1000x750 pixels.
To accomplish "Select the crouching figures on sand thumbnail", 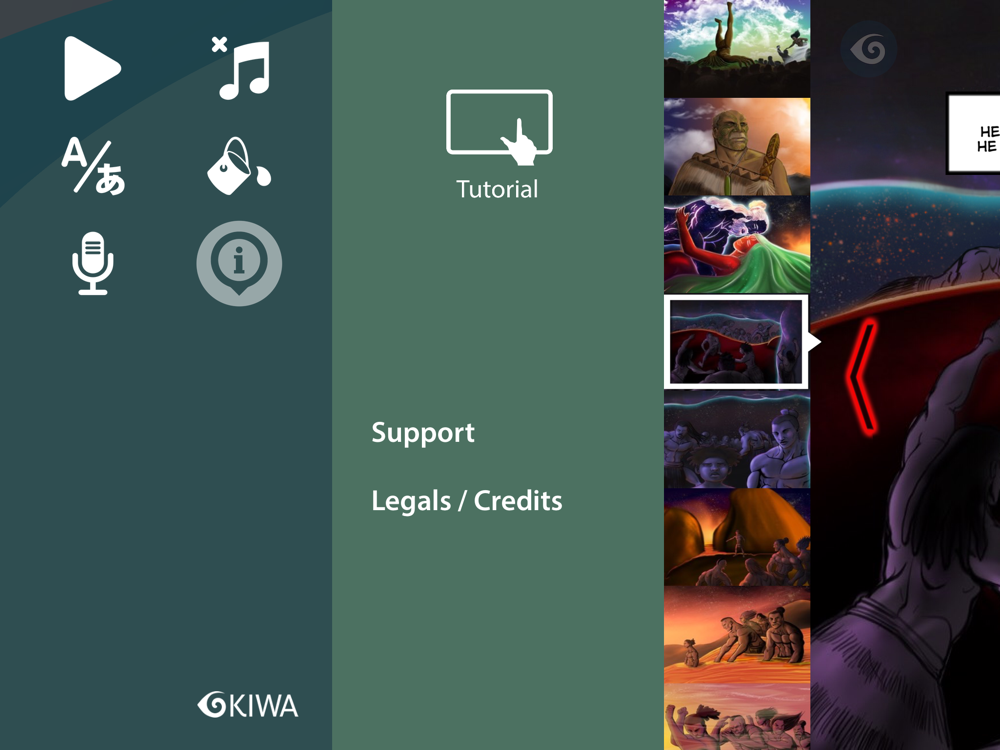I will pos(737,635).
